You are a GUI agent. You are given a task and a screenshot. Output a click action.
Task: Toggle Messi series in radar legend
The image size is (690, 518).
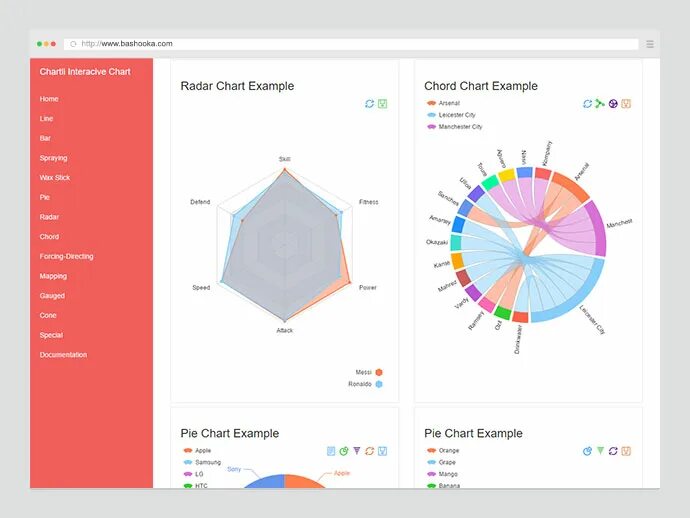(x=369, y=372)
